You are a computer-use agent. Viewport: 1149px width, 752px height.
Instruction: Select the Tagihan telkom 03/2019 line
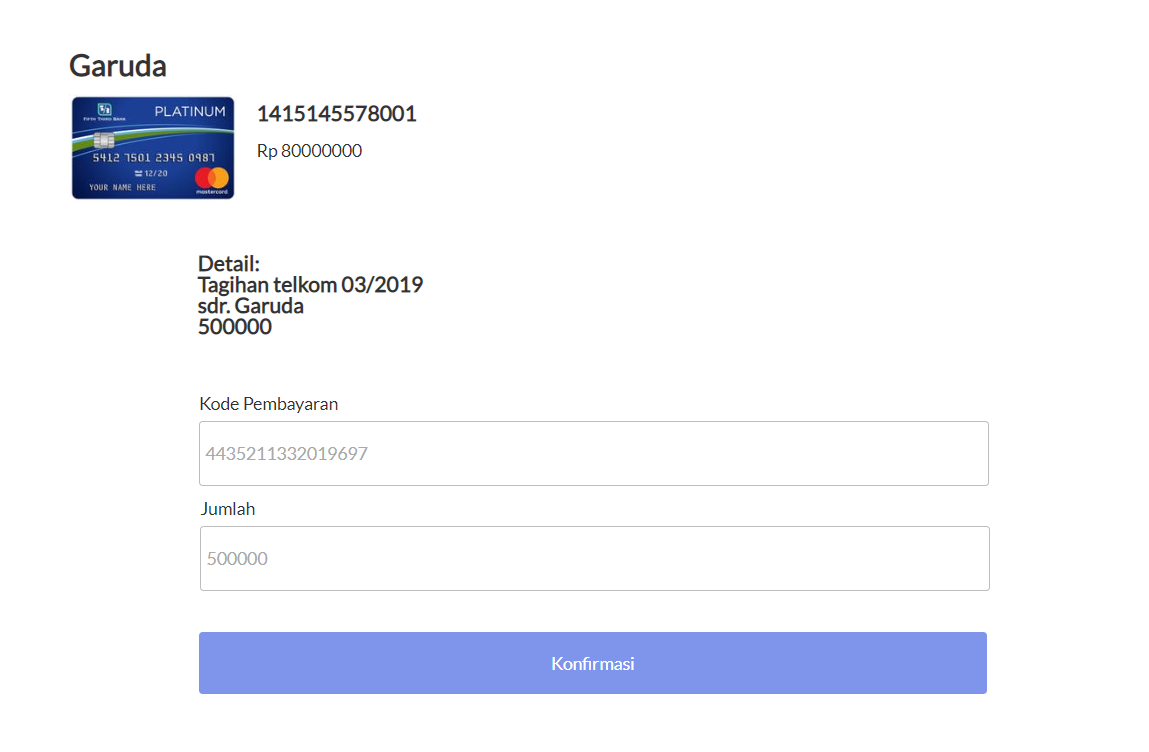coord(311,284)
